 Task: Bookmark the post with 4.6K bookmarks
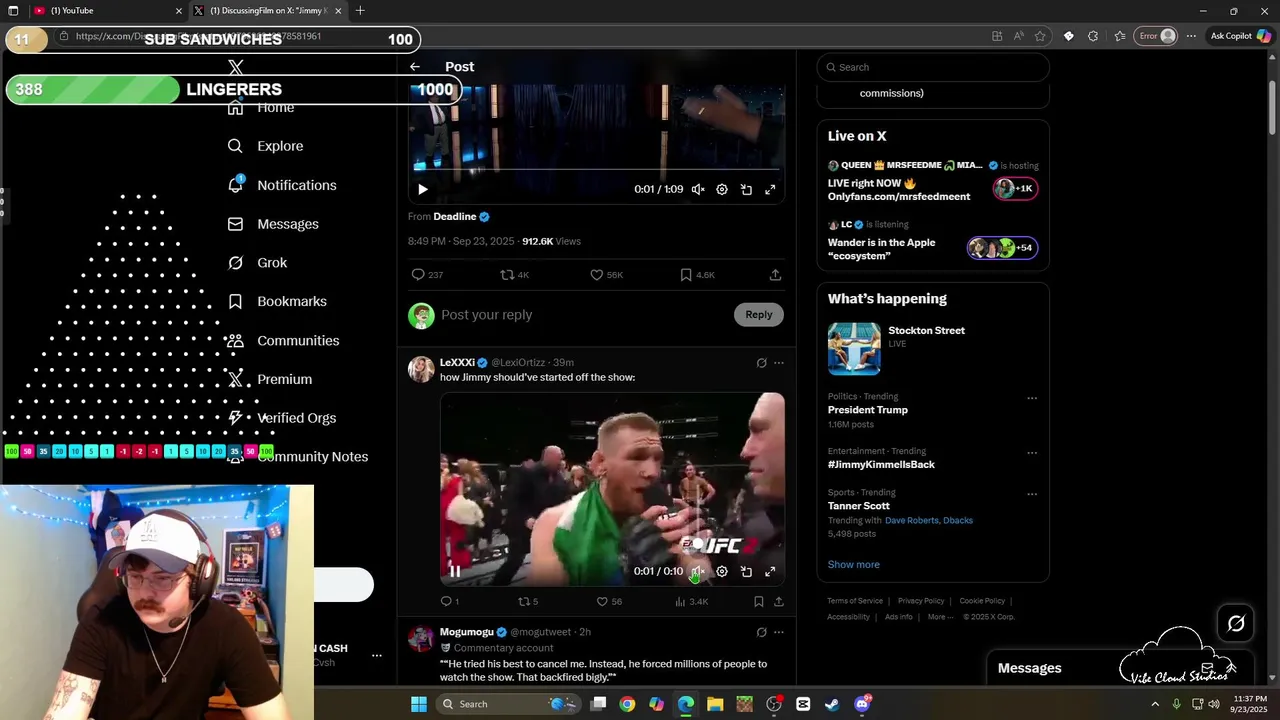[698, 275]
